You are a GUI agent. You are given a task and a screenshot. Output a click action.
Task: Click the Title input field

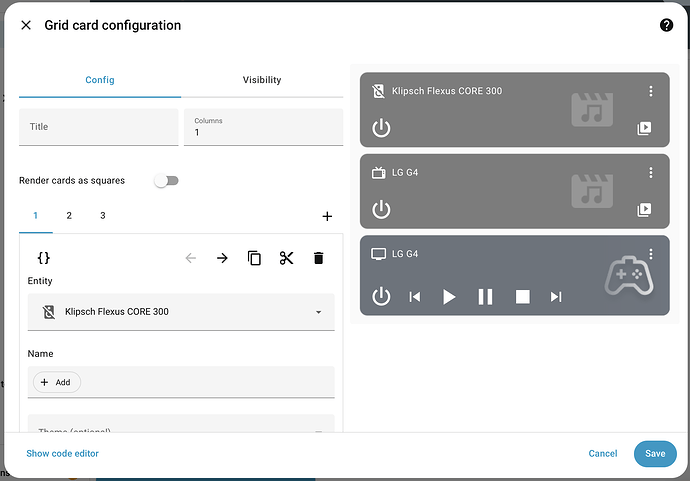[x=99, y=127]
